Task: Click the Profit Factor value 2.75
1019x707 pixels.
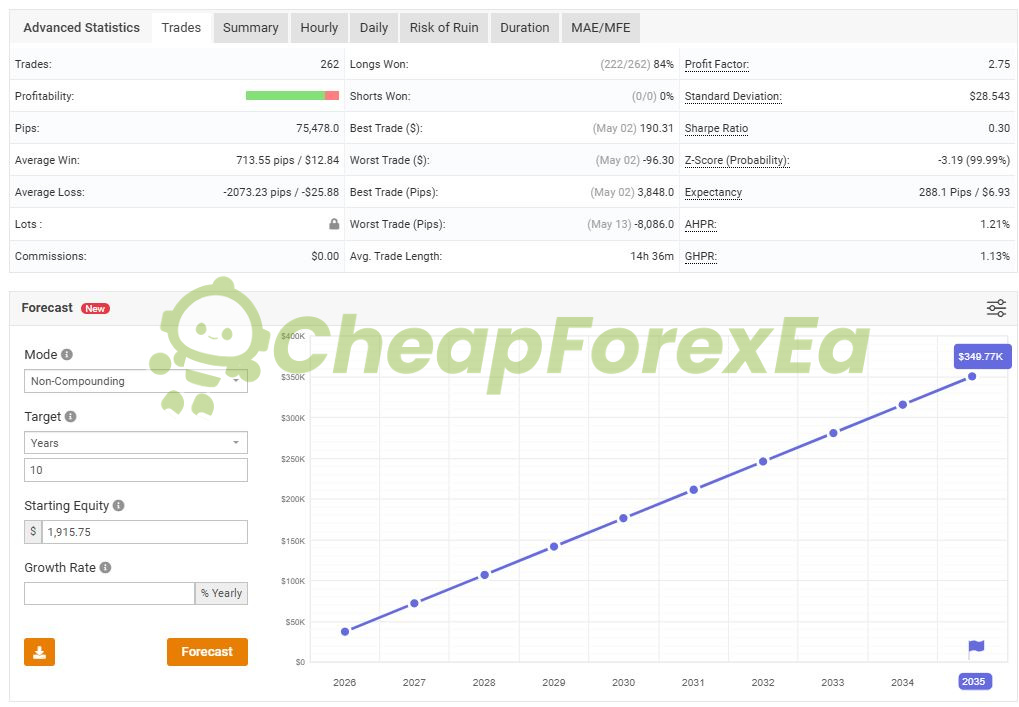Action: (x=999, y=64)
